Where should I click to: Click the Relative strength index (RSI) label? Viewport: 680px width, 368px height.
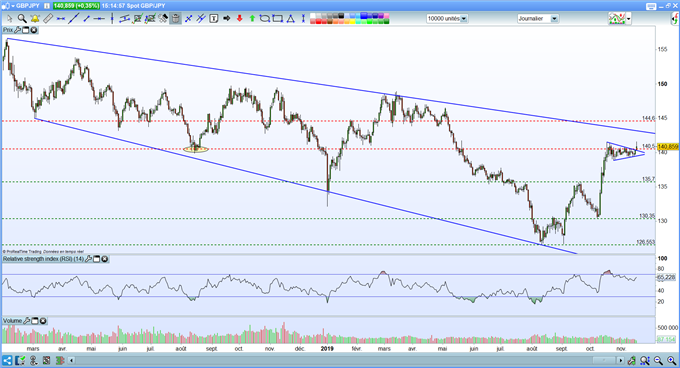43,259
